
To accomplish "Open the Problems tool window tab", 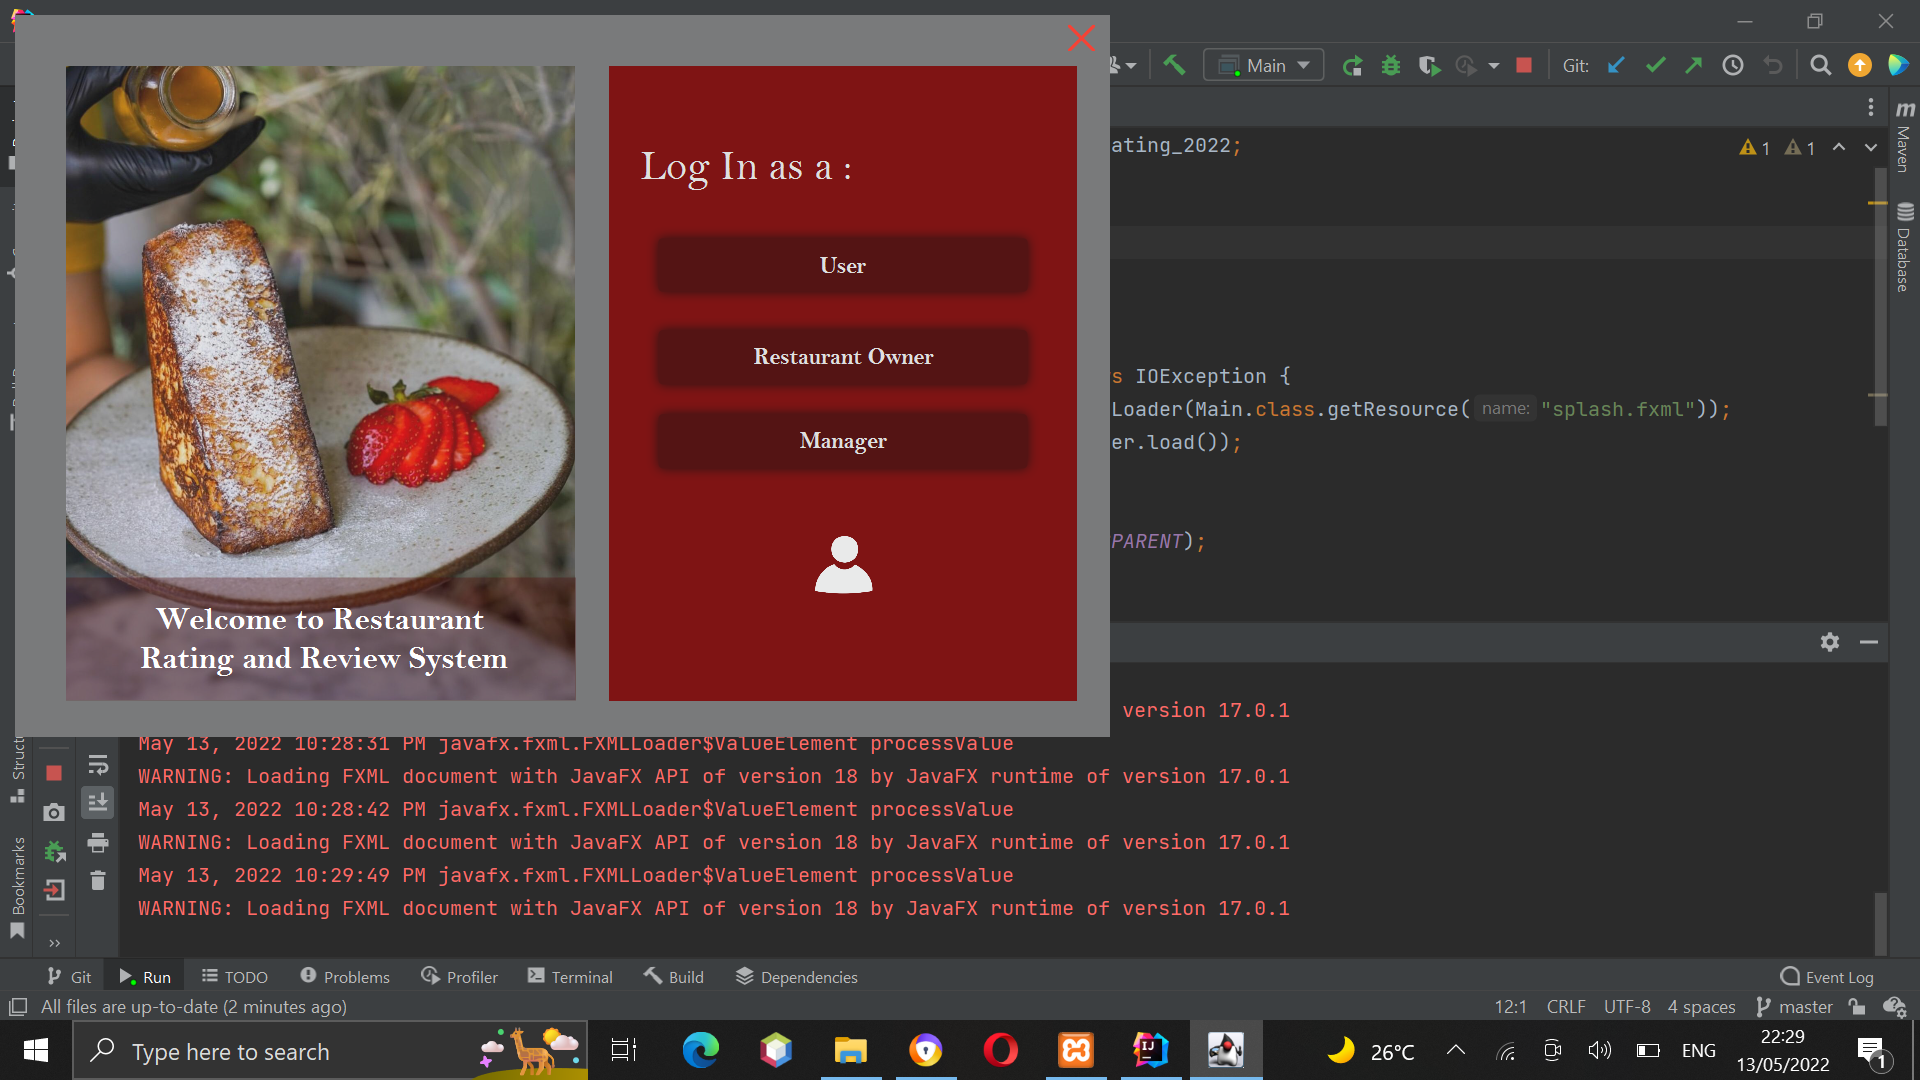I will pos(344,976).
